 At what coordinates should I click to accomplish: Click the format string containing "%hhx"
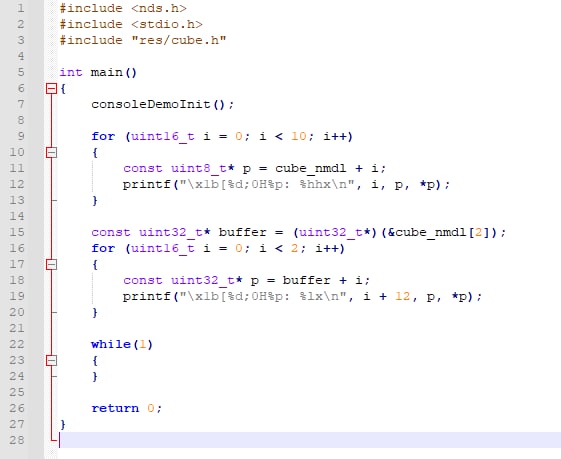pos(267,185)
